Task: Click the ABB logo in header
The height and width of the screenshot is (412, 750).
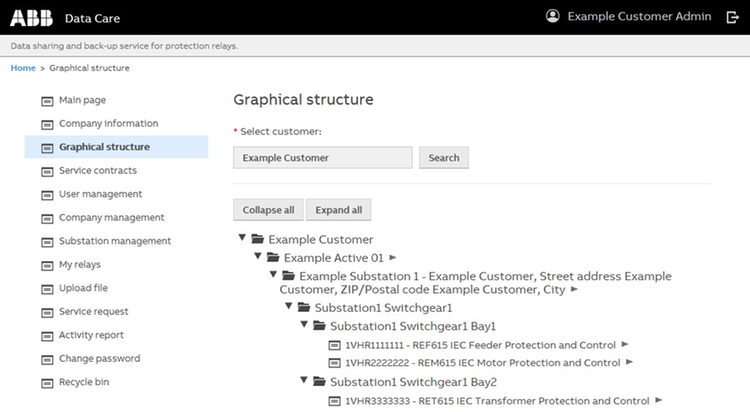Action: click(x=32, y=18)
